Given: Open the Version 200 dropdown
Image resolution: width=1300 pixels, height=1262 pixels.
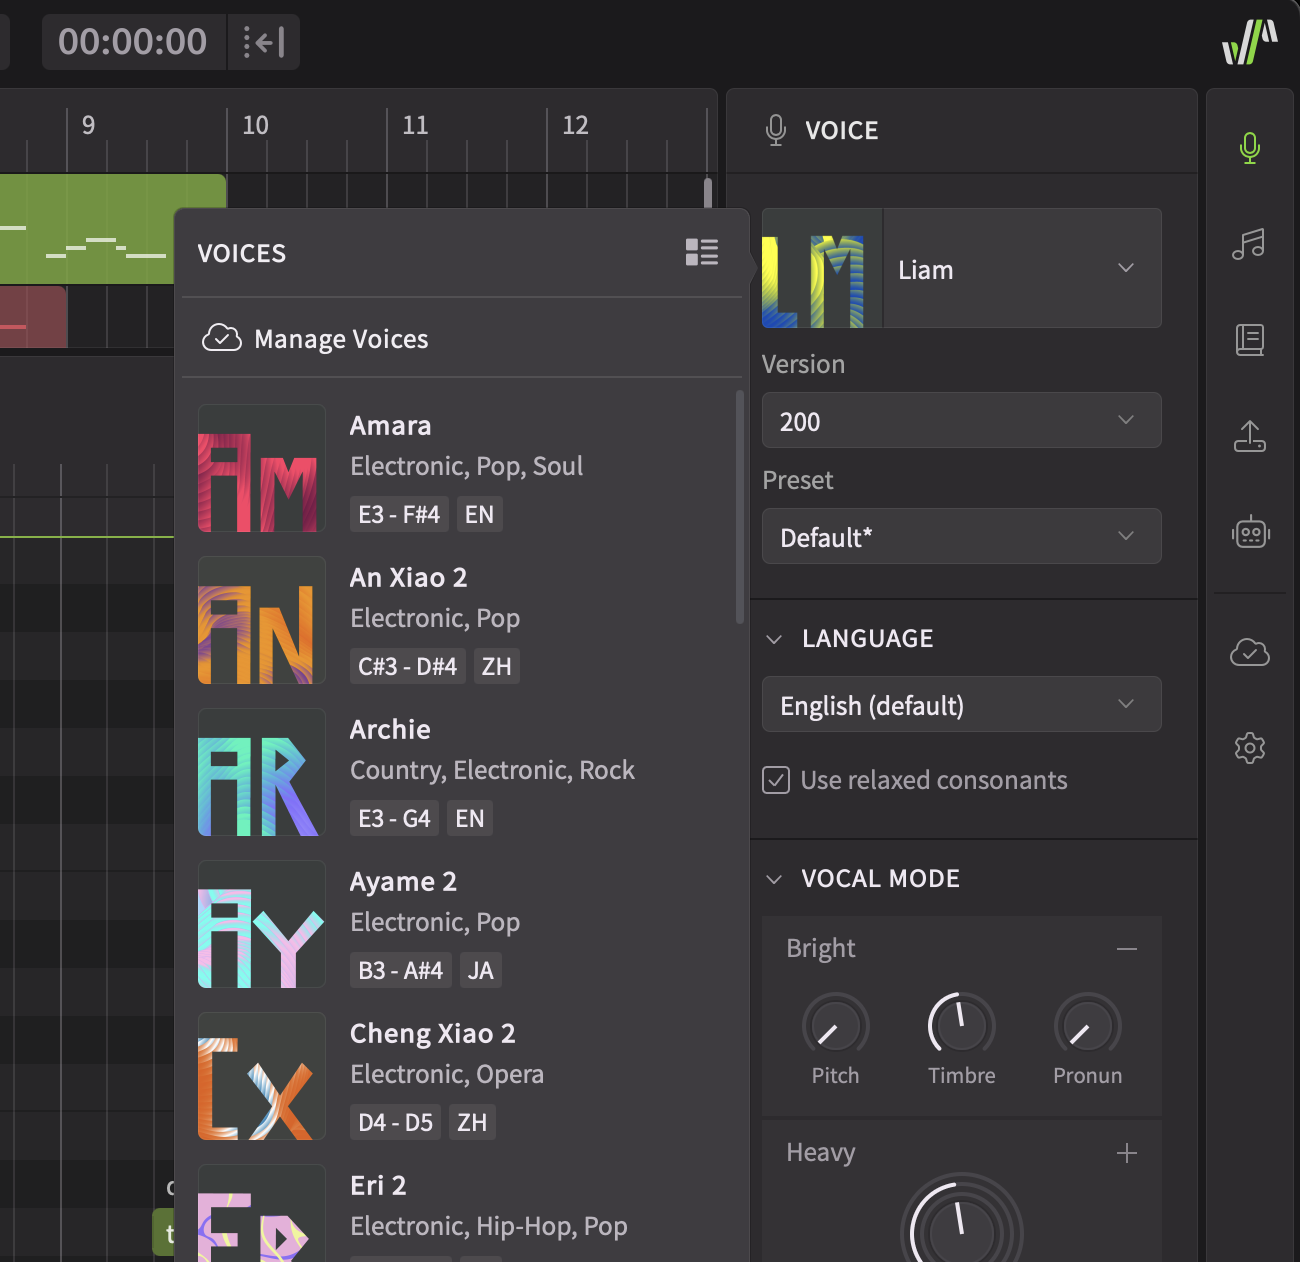Looking at the screenshot, I should point(961,420).
